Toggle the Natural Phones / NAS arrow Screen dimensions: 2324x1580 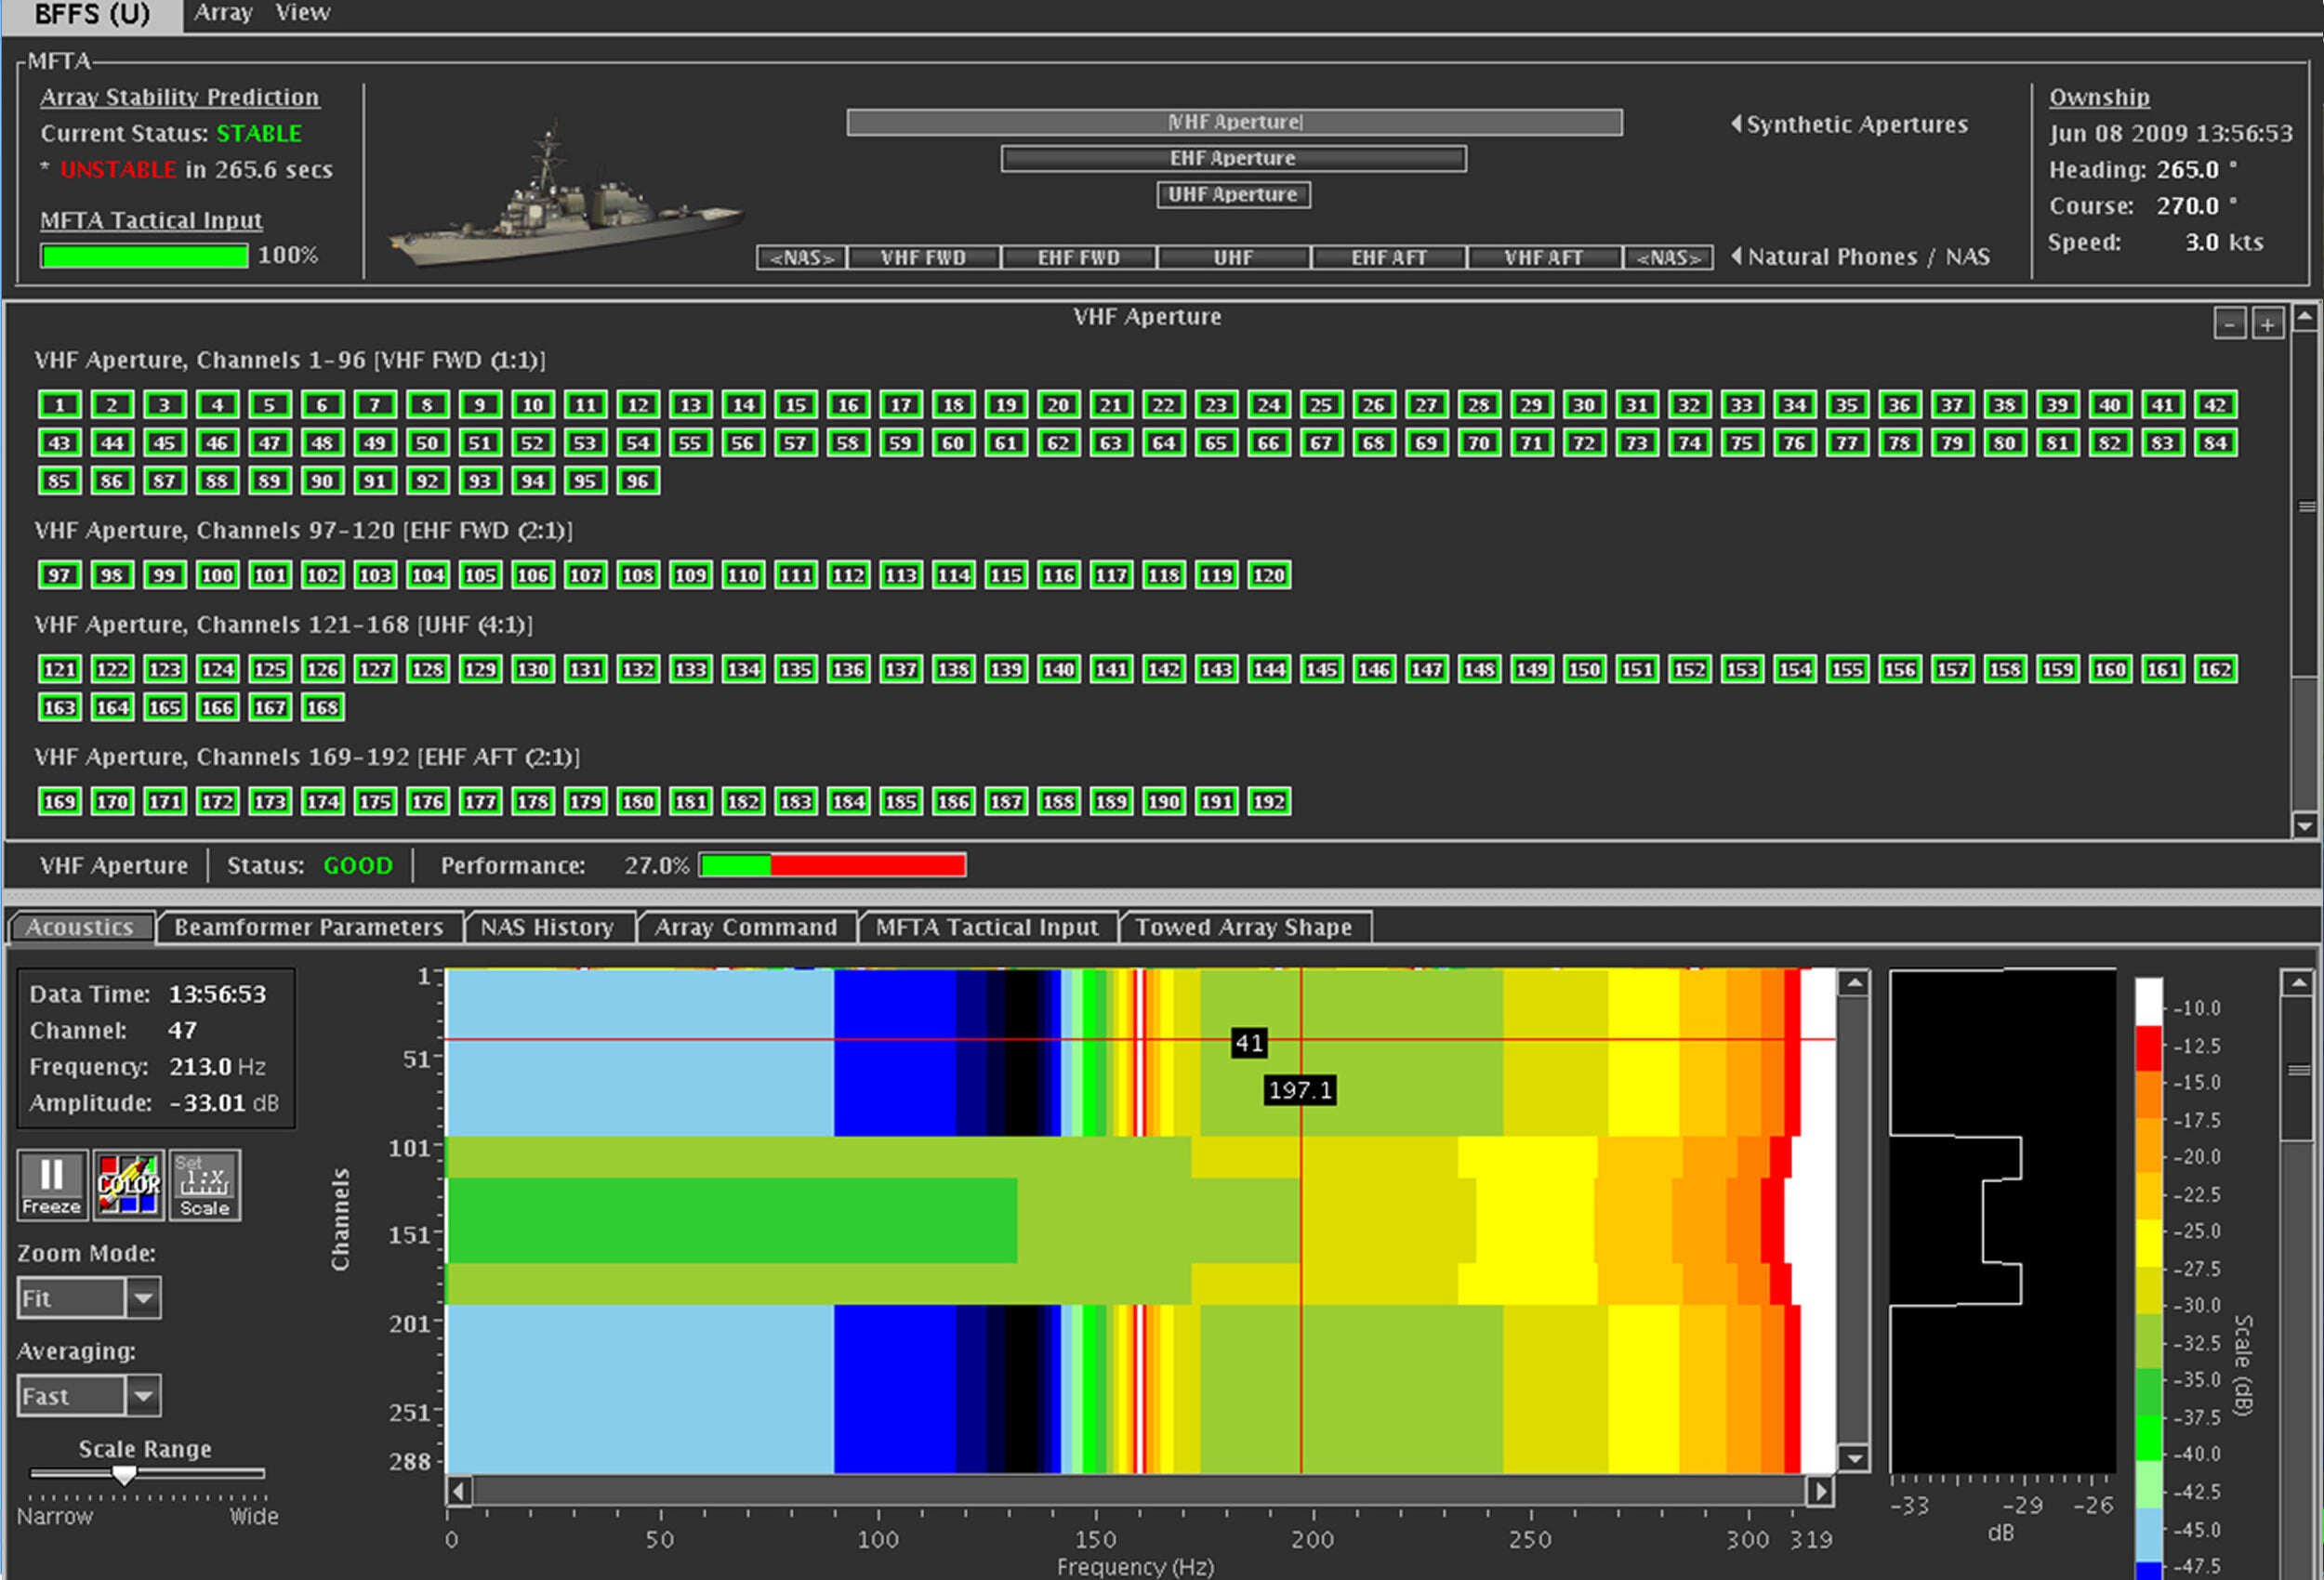[1737, 256]
